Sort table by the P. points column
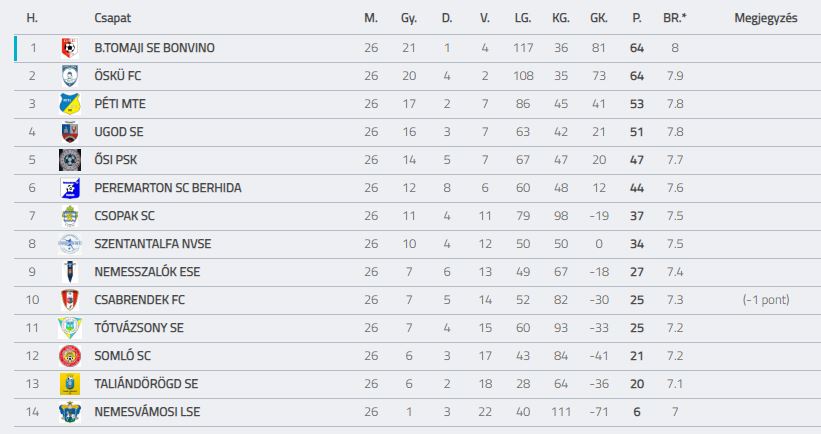This screenshot has height=434, width=821. pos(637,18)
